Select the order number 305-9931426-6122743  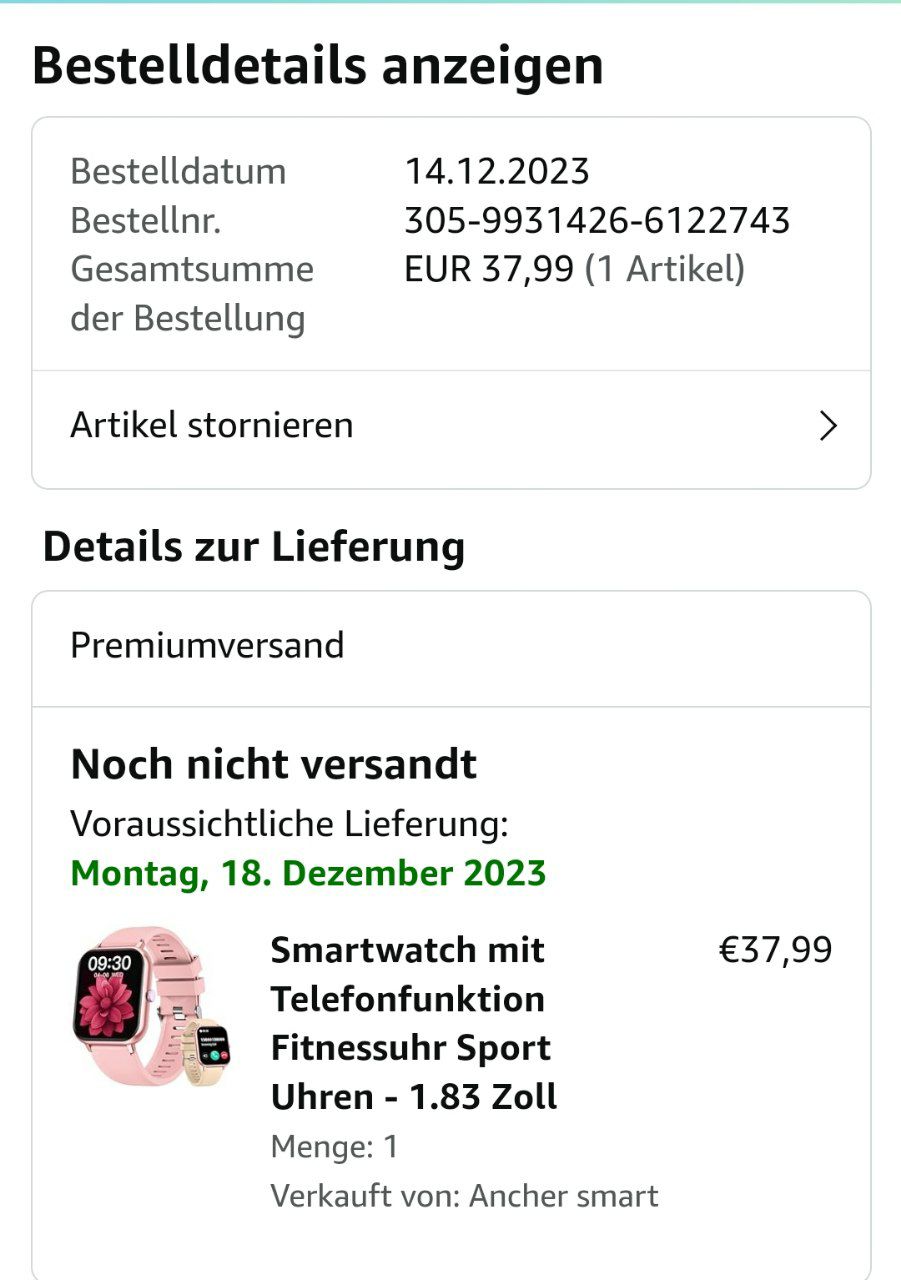[597, 220]
